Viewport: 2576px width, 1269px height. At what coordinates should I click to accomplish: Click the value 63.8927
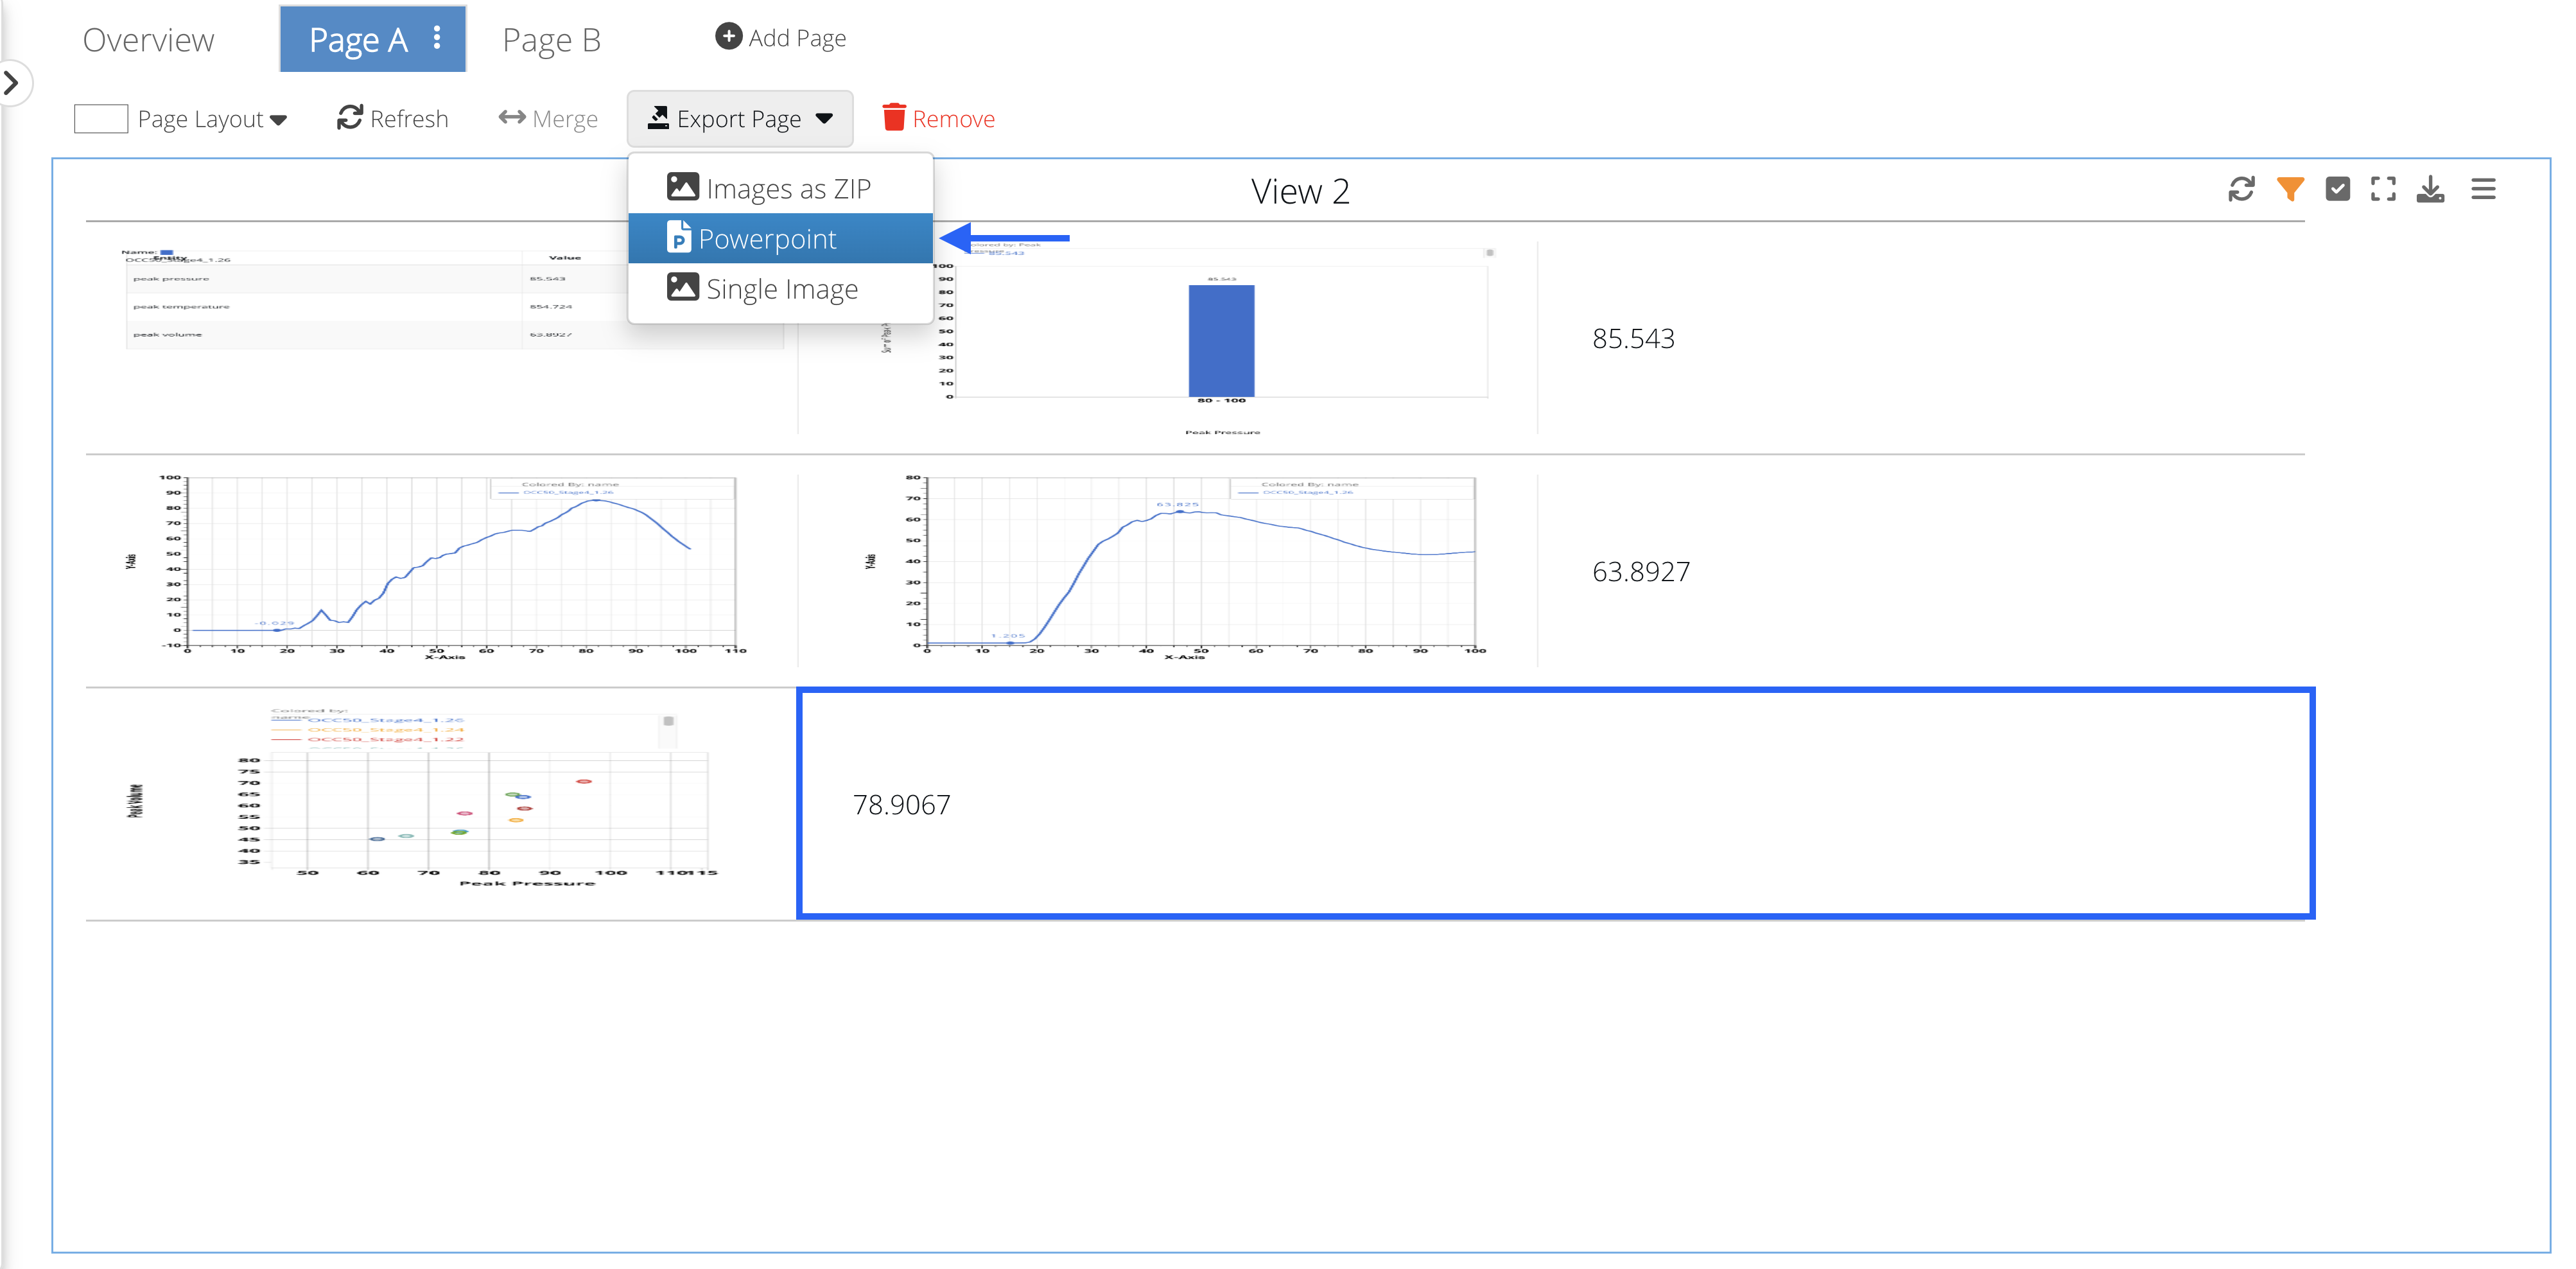tap(1641, 571)
